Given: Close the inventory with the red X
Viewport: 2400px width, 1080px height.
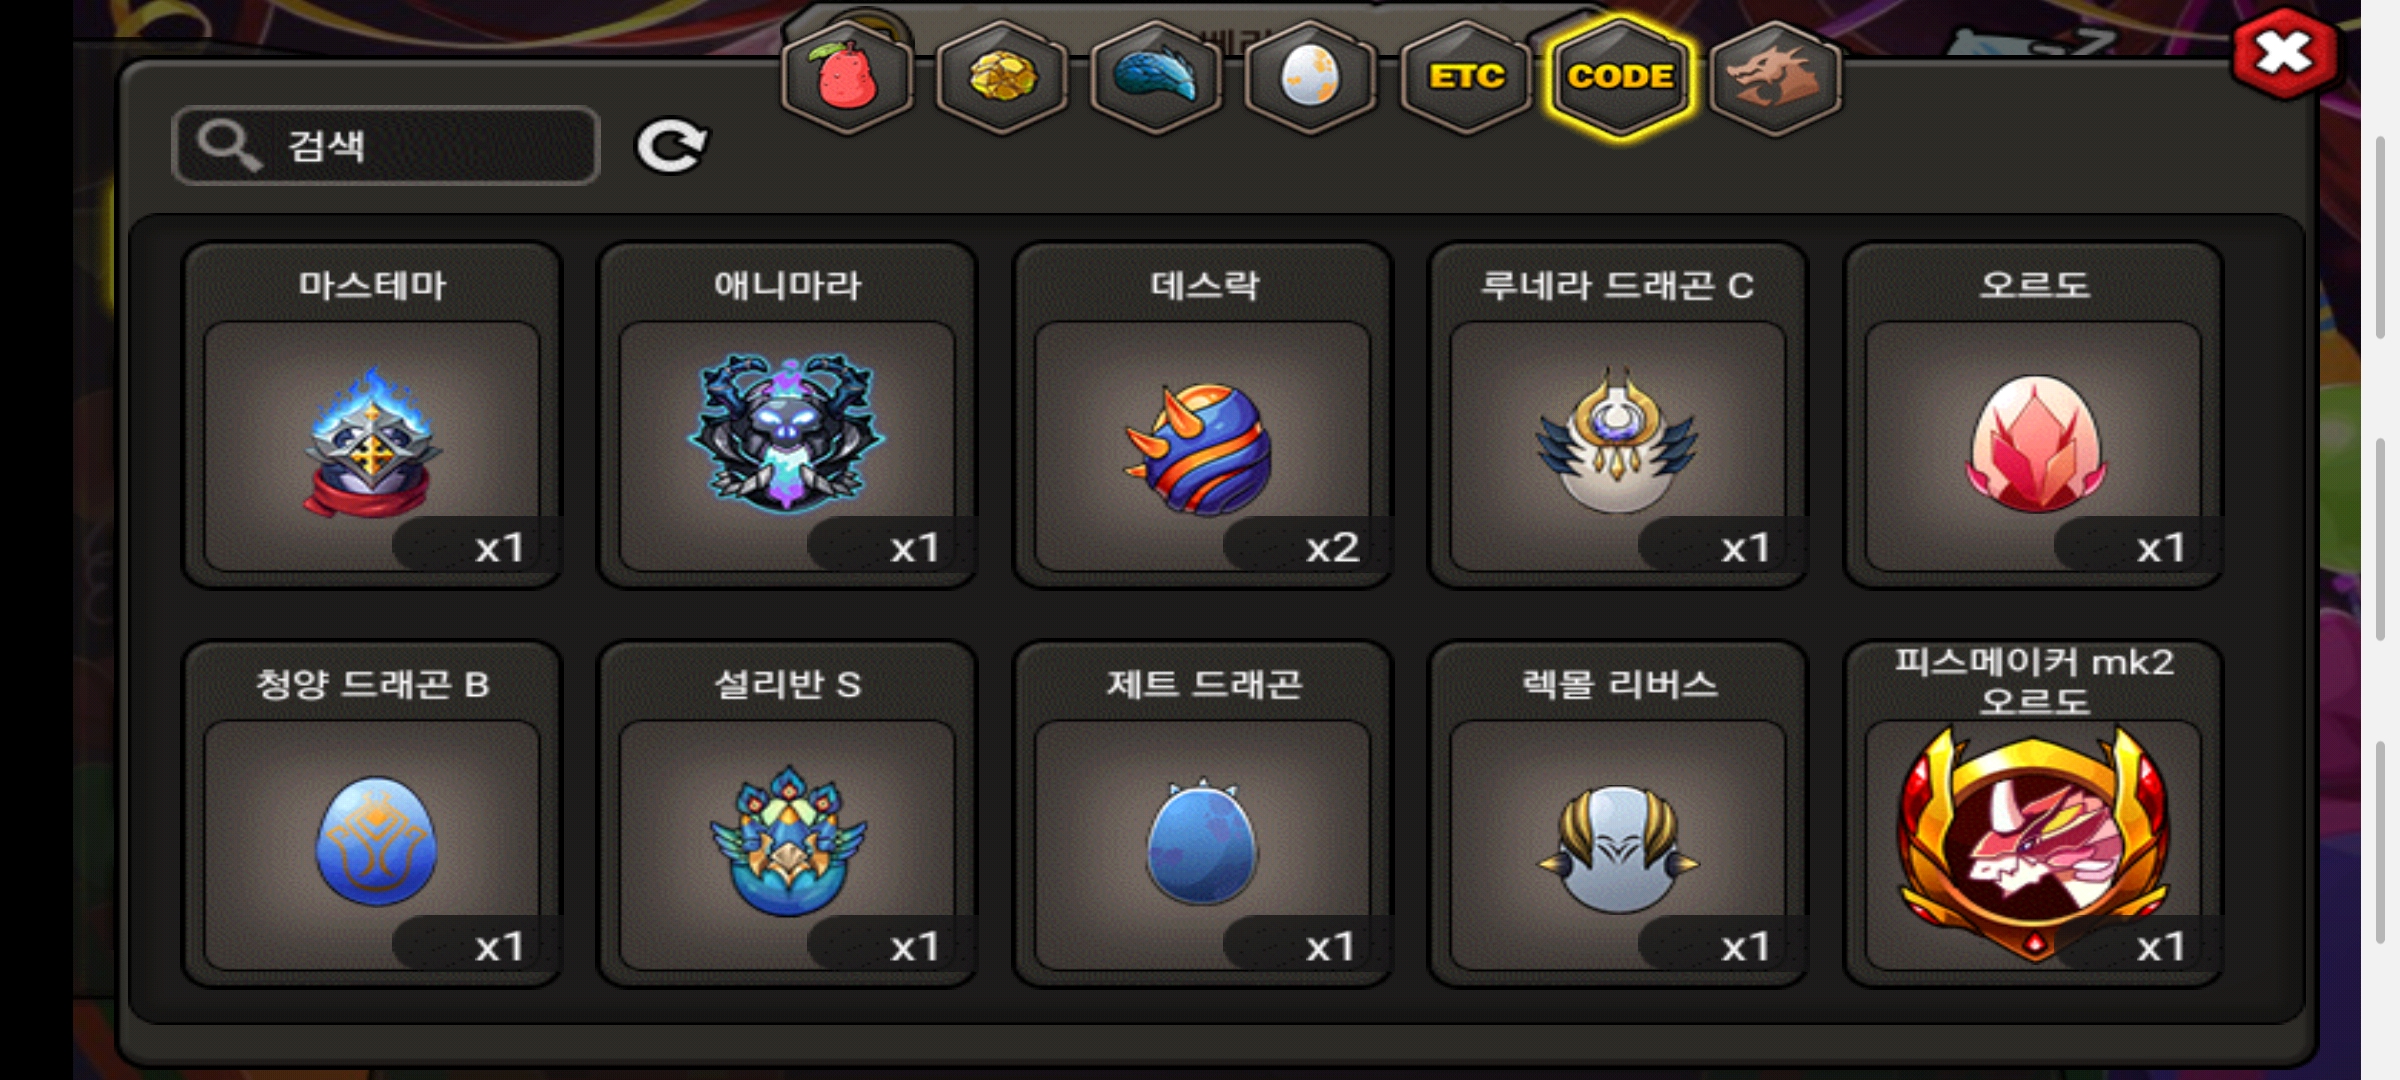Looking at the screenshot, I should click(x=2285, y=53).
